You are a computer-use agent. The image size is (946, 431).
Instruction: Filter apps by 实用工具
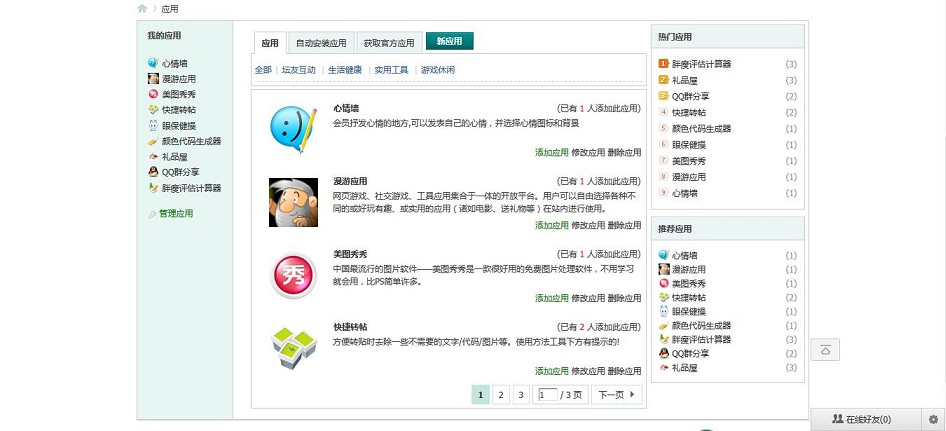[x=392, y=70]
